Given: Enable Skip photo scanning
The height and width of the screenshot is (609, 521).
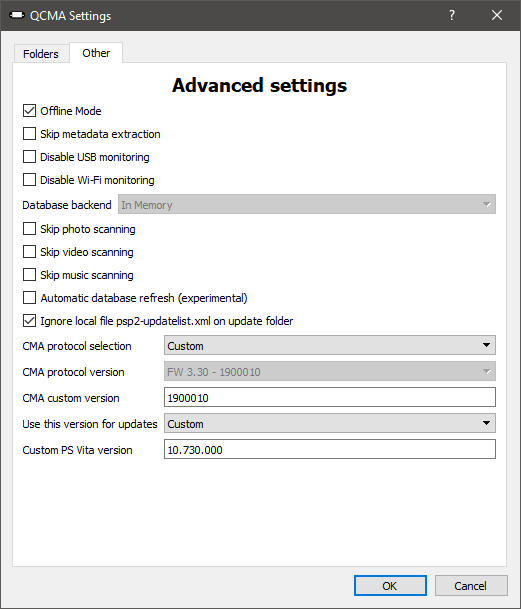Looking at the screenshot, I should coord(30,229).
